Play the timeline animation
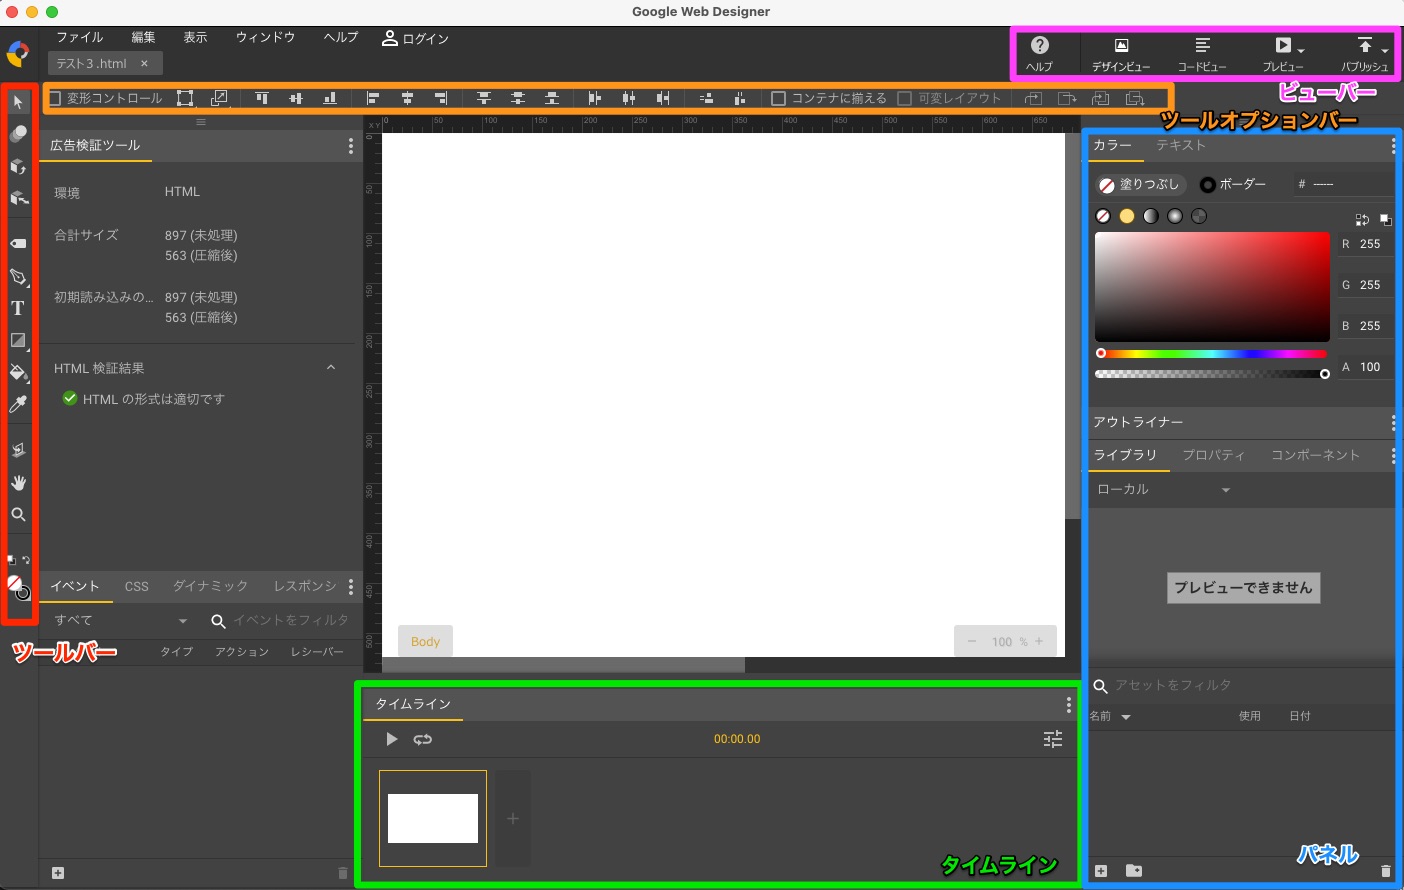1404x890 pixels. 391,739
